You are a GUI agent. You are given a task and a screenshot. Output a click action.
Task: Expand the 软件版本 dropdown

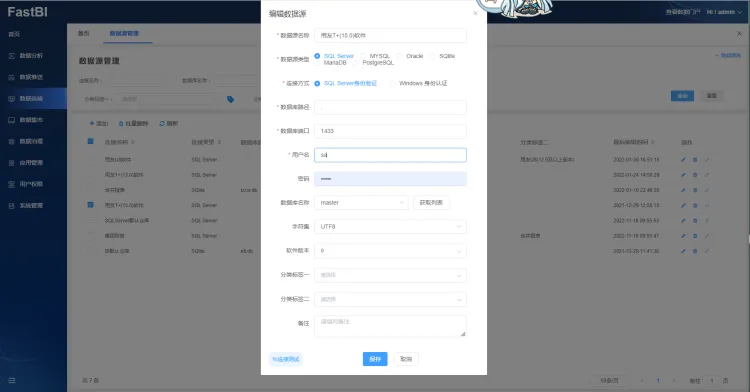[390, 250]
